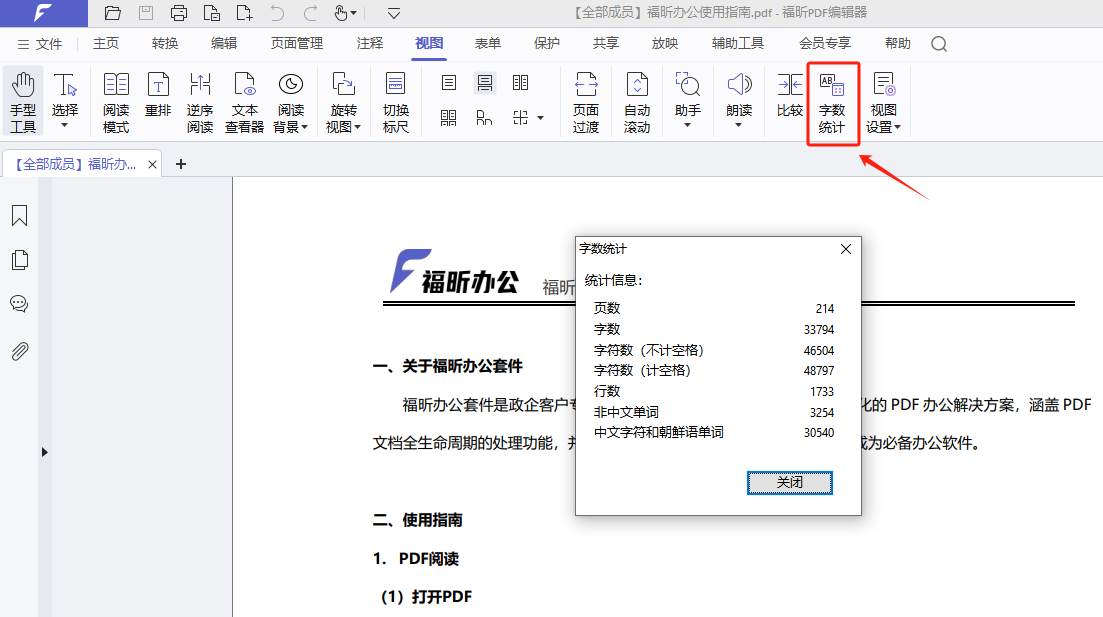Start Auto Scroll (自动滚动)
The image size is (1103, 617).
(x=637, y=103)
